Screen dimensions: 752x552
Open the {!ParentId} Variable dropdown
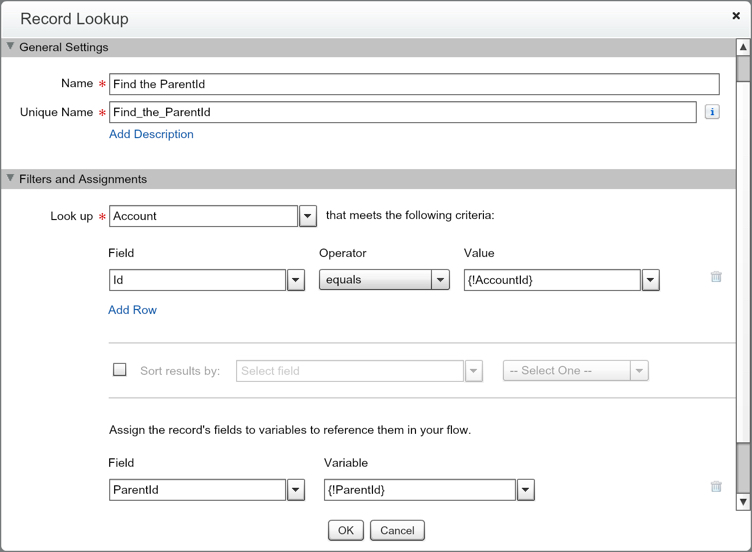tap(526, 490)
